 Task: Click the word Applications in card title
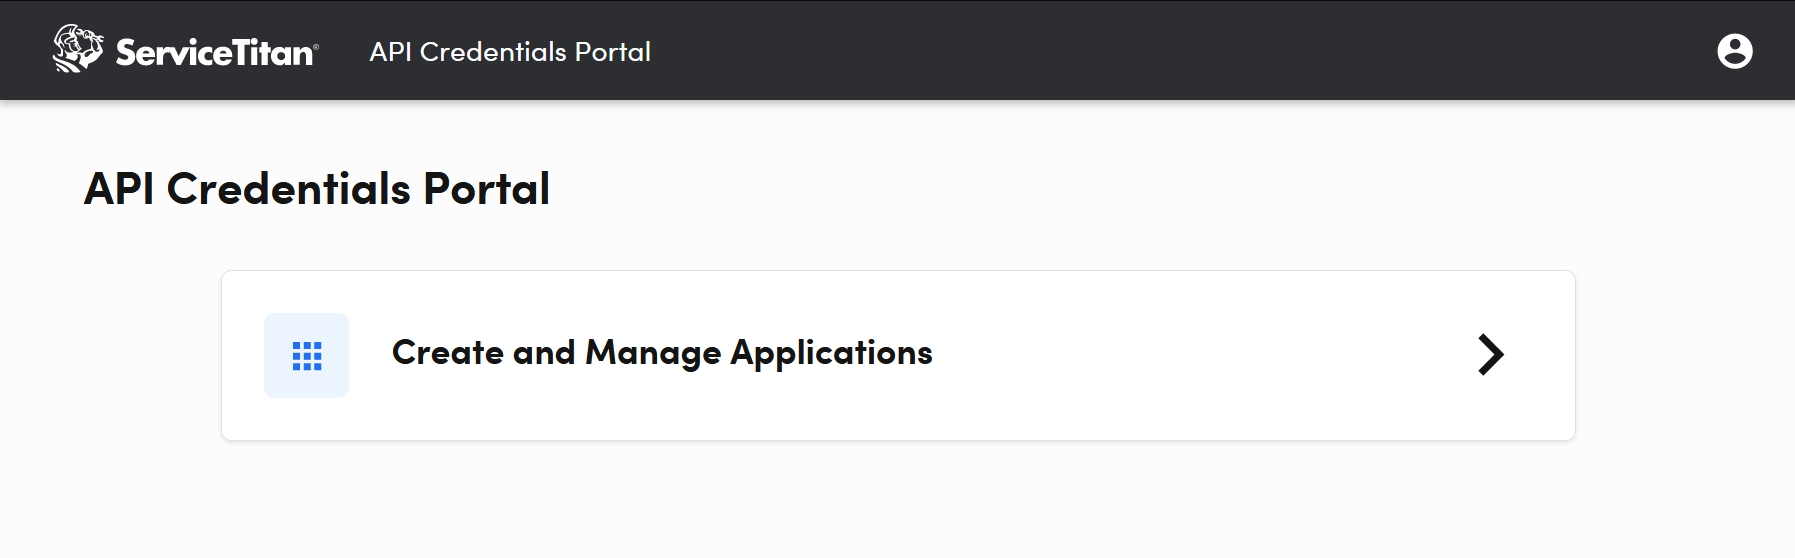point(831,353)
